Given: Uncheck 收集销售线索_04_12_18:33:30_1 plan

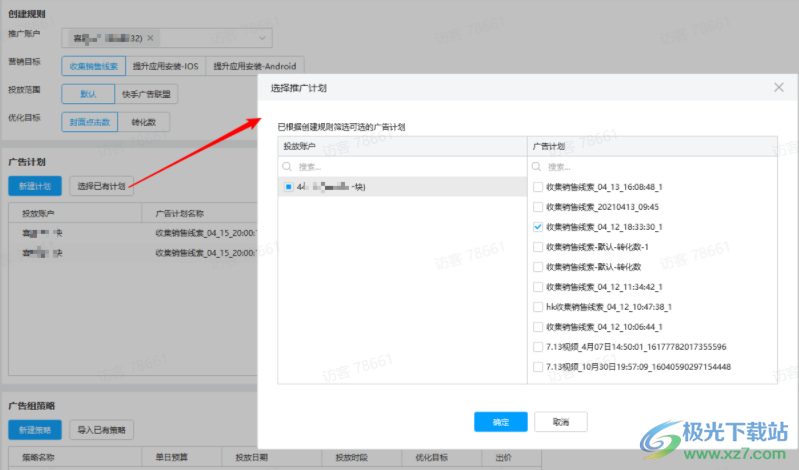Looking at the screenshot, I should click(x=538, y=227).
